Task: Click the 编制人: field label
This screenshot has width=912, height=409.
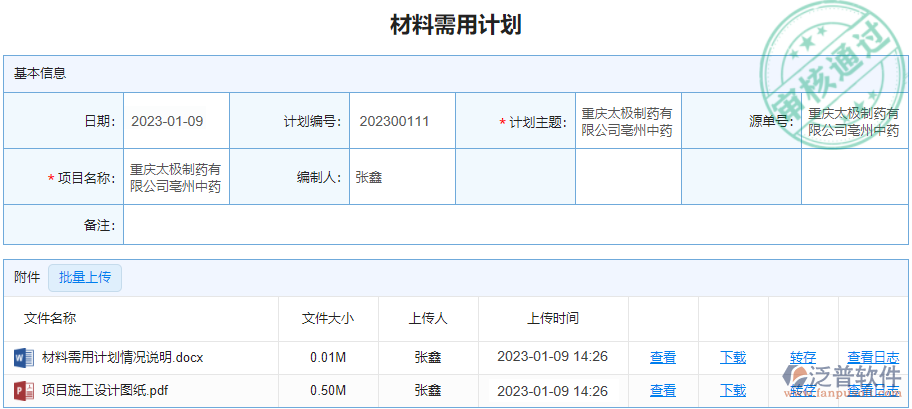Action: click(x=319, y=177)
